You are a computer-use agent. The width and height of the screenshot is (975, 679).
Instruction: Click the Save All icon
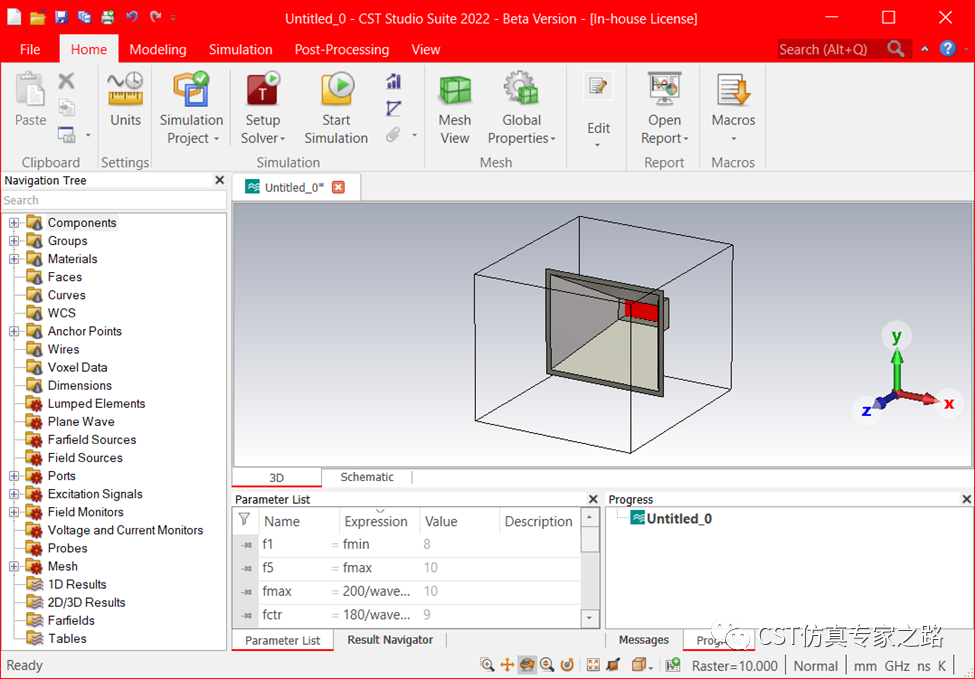tap(85, 17)
